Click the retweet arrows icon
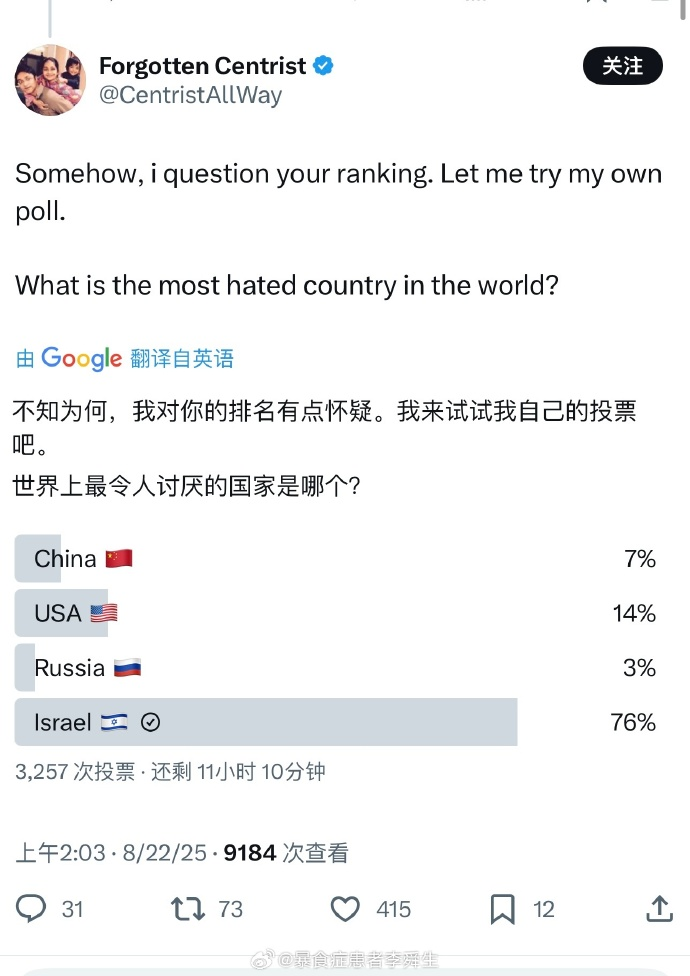The image size is (690, 976). pyautogui.click(x=188, y=909)
